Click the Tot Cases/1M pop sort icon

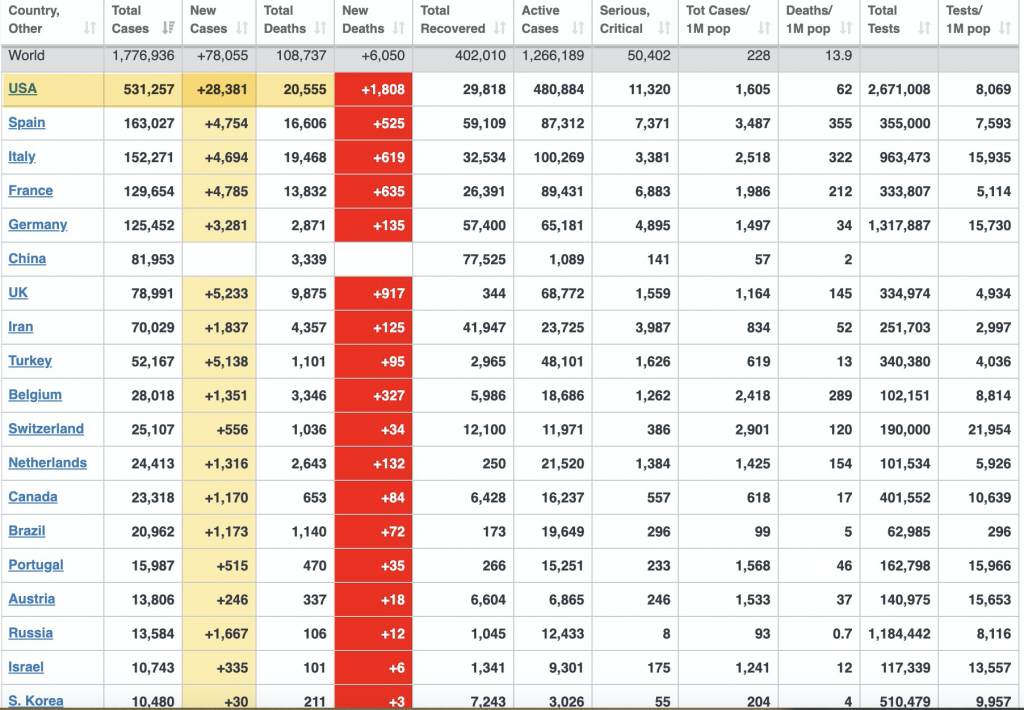pos(765,29)
